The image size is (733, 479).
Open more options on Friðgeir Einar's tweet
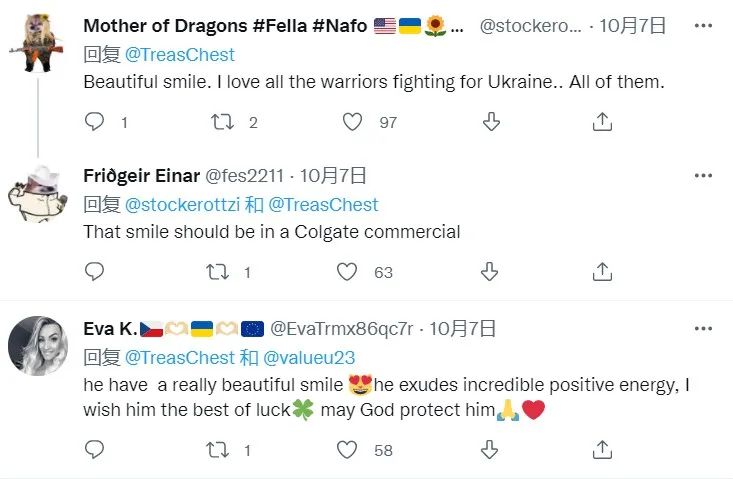point(704,177)
